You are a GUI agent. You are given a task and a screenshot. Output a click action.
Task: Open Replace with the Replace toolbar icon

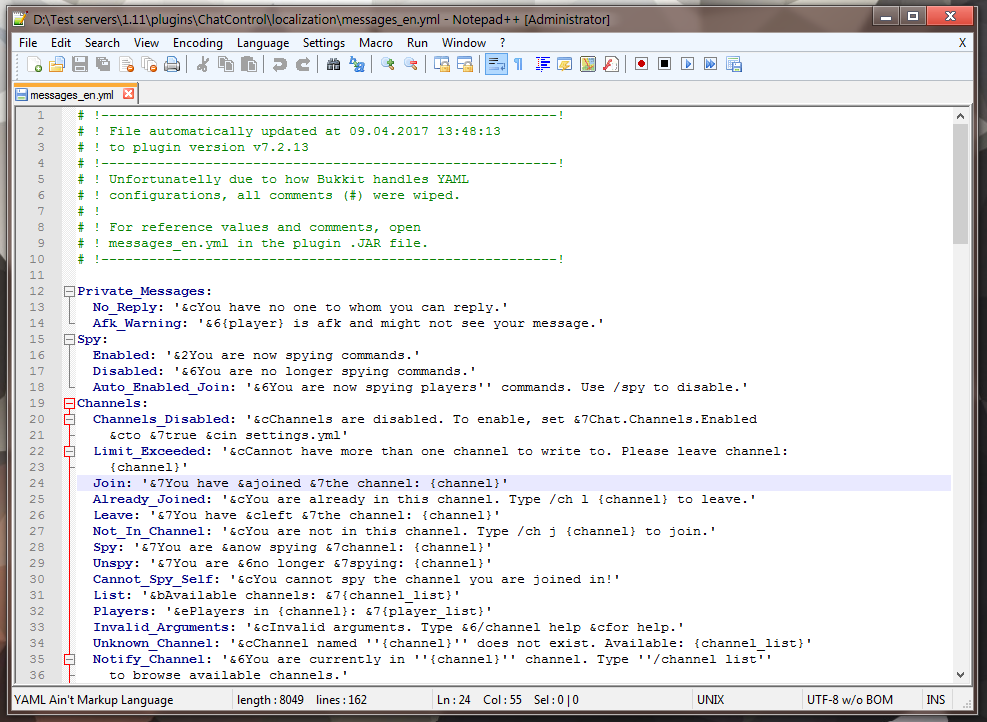point(357,64)
